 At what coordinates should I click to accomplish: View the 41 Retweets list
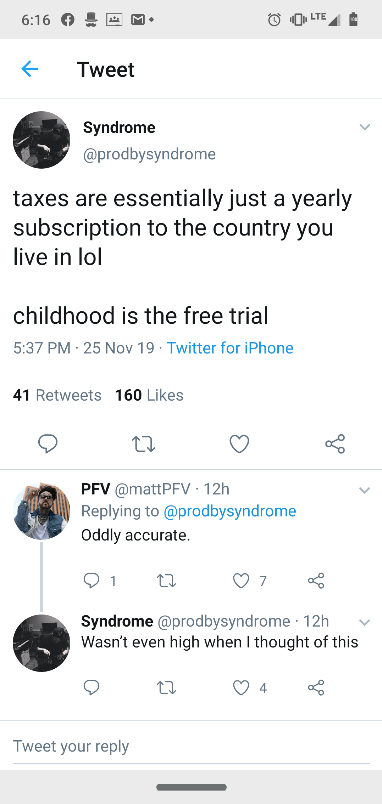[57, 395]
